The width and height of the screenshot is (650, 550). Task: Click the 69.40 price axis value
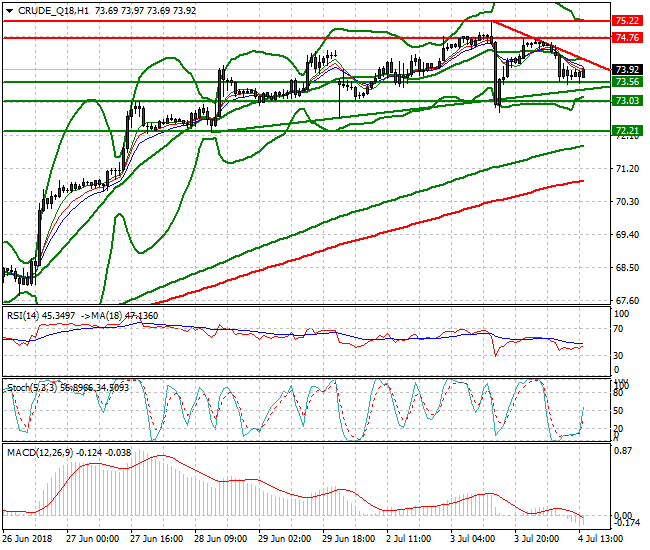tap(627, 235)
